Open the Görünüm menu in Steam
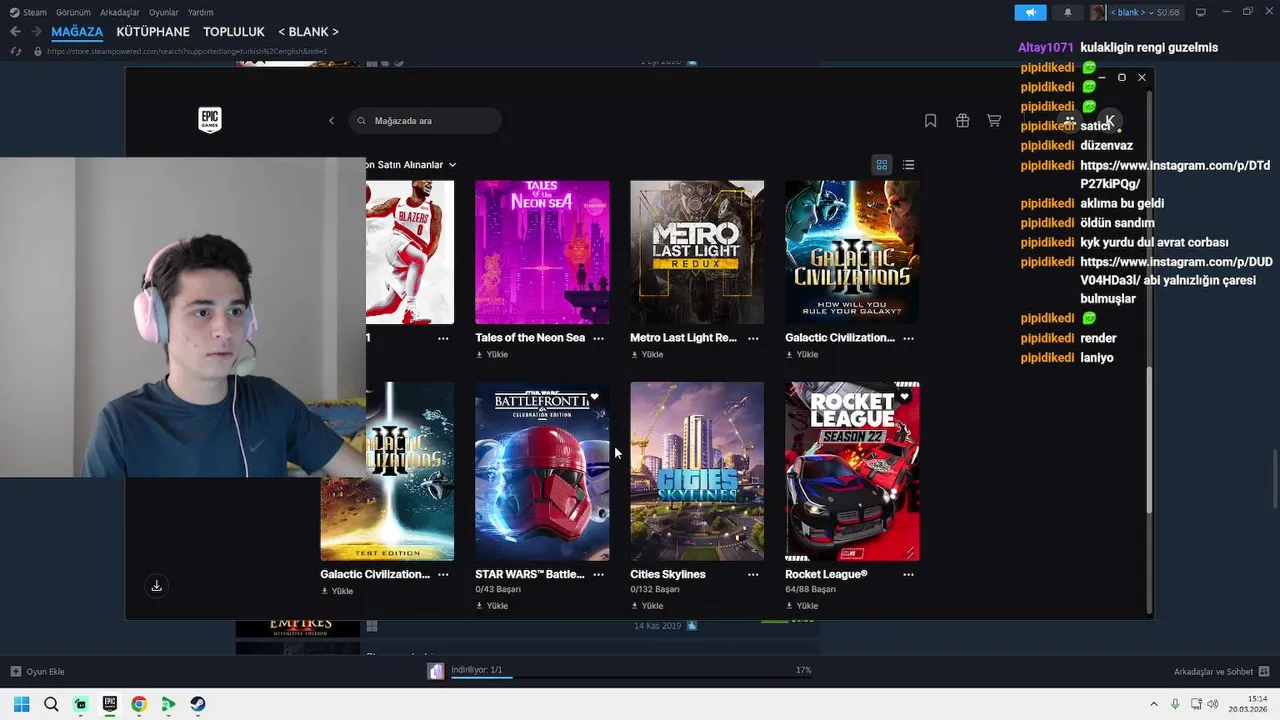Screen dimensions: 1280x720 point(73,12)
